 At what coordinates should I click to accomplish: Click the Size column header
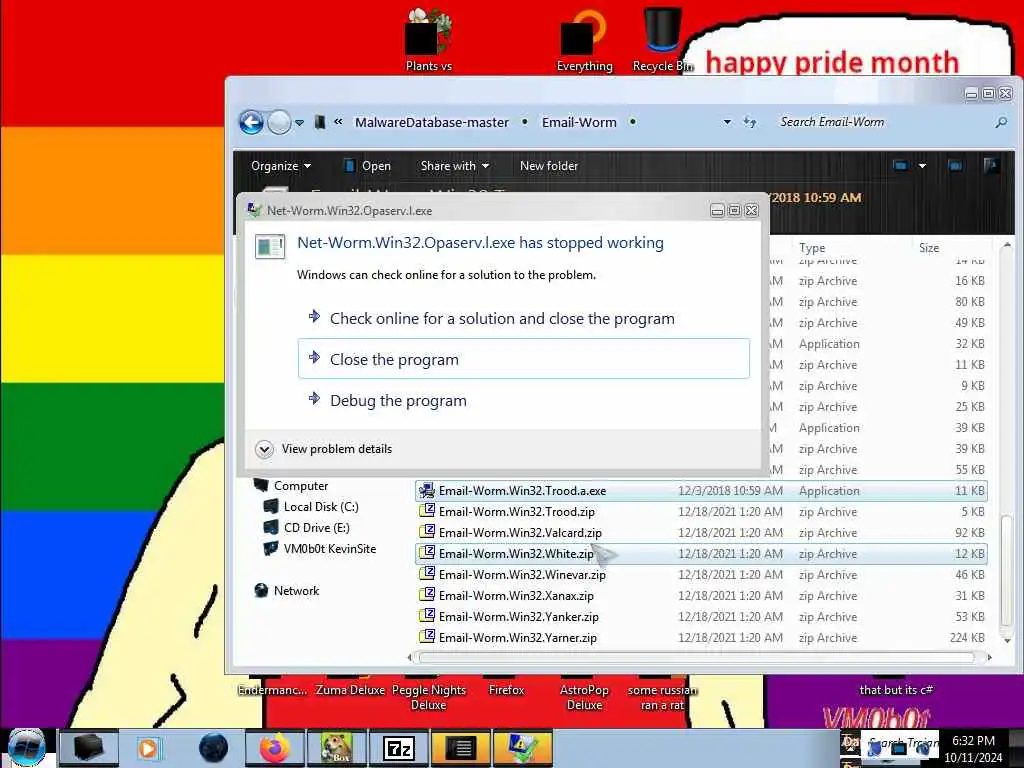pyautogui.click(x=929, y=248)
